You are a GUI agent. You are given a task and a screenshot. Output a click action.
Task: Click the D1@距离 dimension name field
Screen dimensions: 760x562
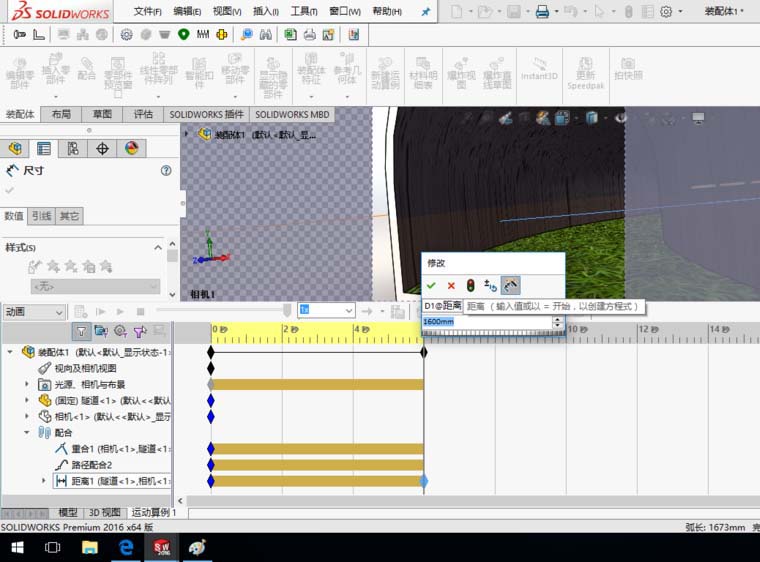click(x=443, y=306)
